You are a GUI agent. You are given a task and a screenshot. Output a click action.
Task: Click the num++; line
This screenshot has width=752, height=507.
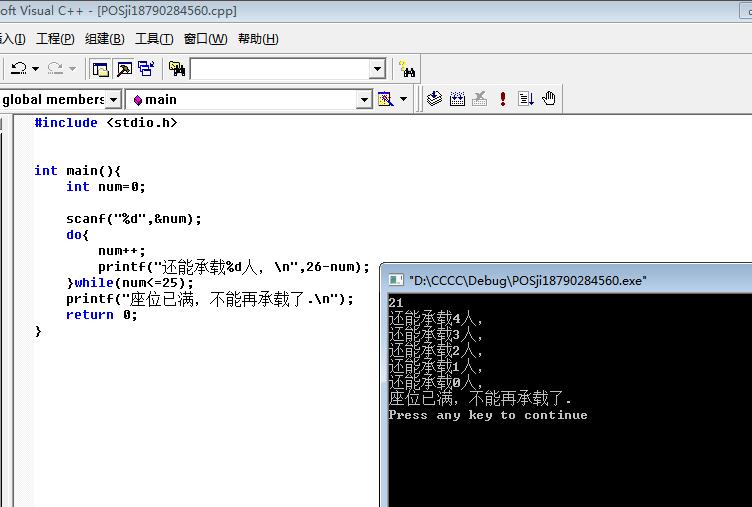[122, 251]
